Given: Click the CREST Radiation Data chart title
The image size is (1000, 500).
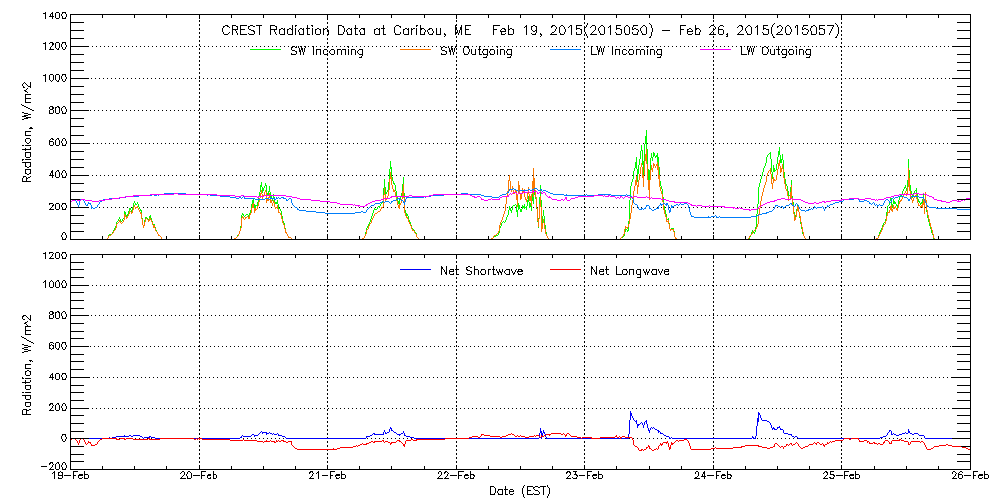Looking at the screenshot, I should (x=530, y=31).
